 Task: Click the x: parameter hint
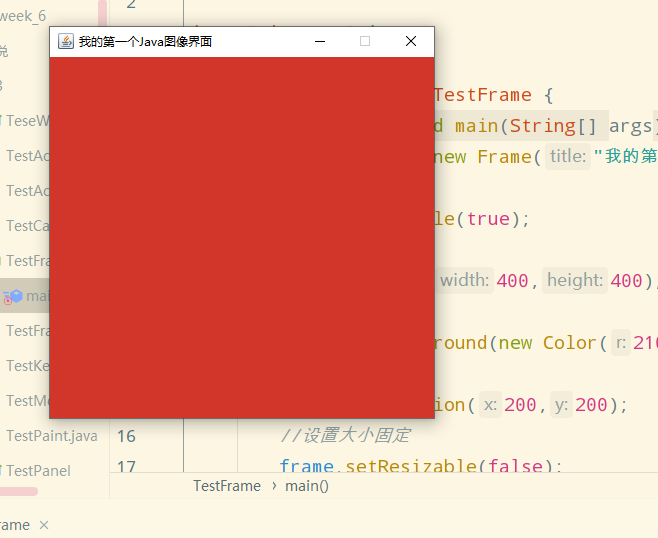tap(490, 405)
